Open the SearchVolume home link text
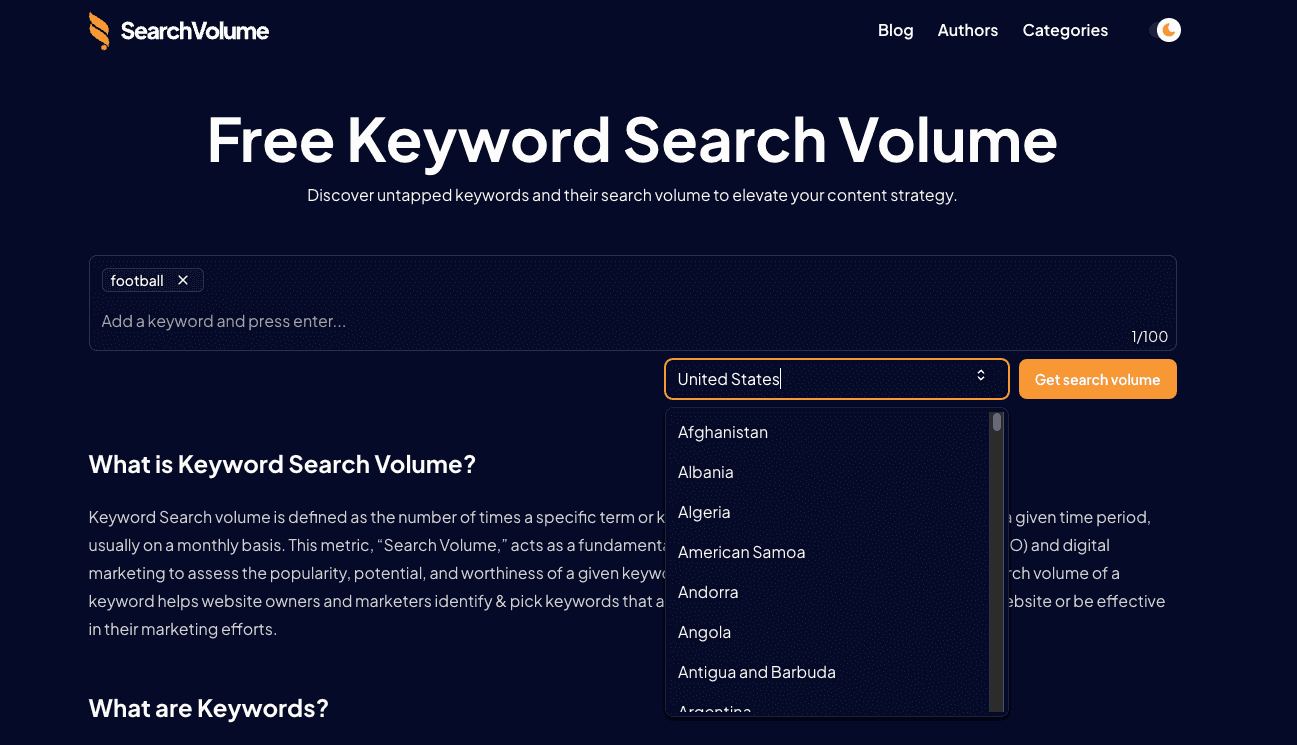Screen dimensions: 1297x745 coord(195,31)
